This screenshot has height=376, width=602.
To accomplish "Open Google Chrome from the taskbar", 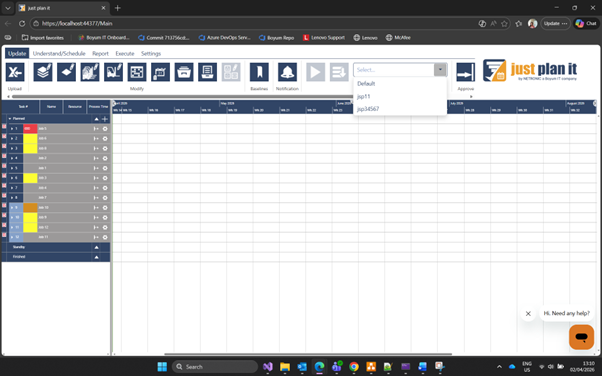I will pyautogui.click(x=354, y=367).
